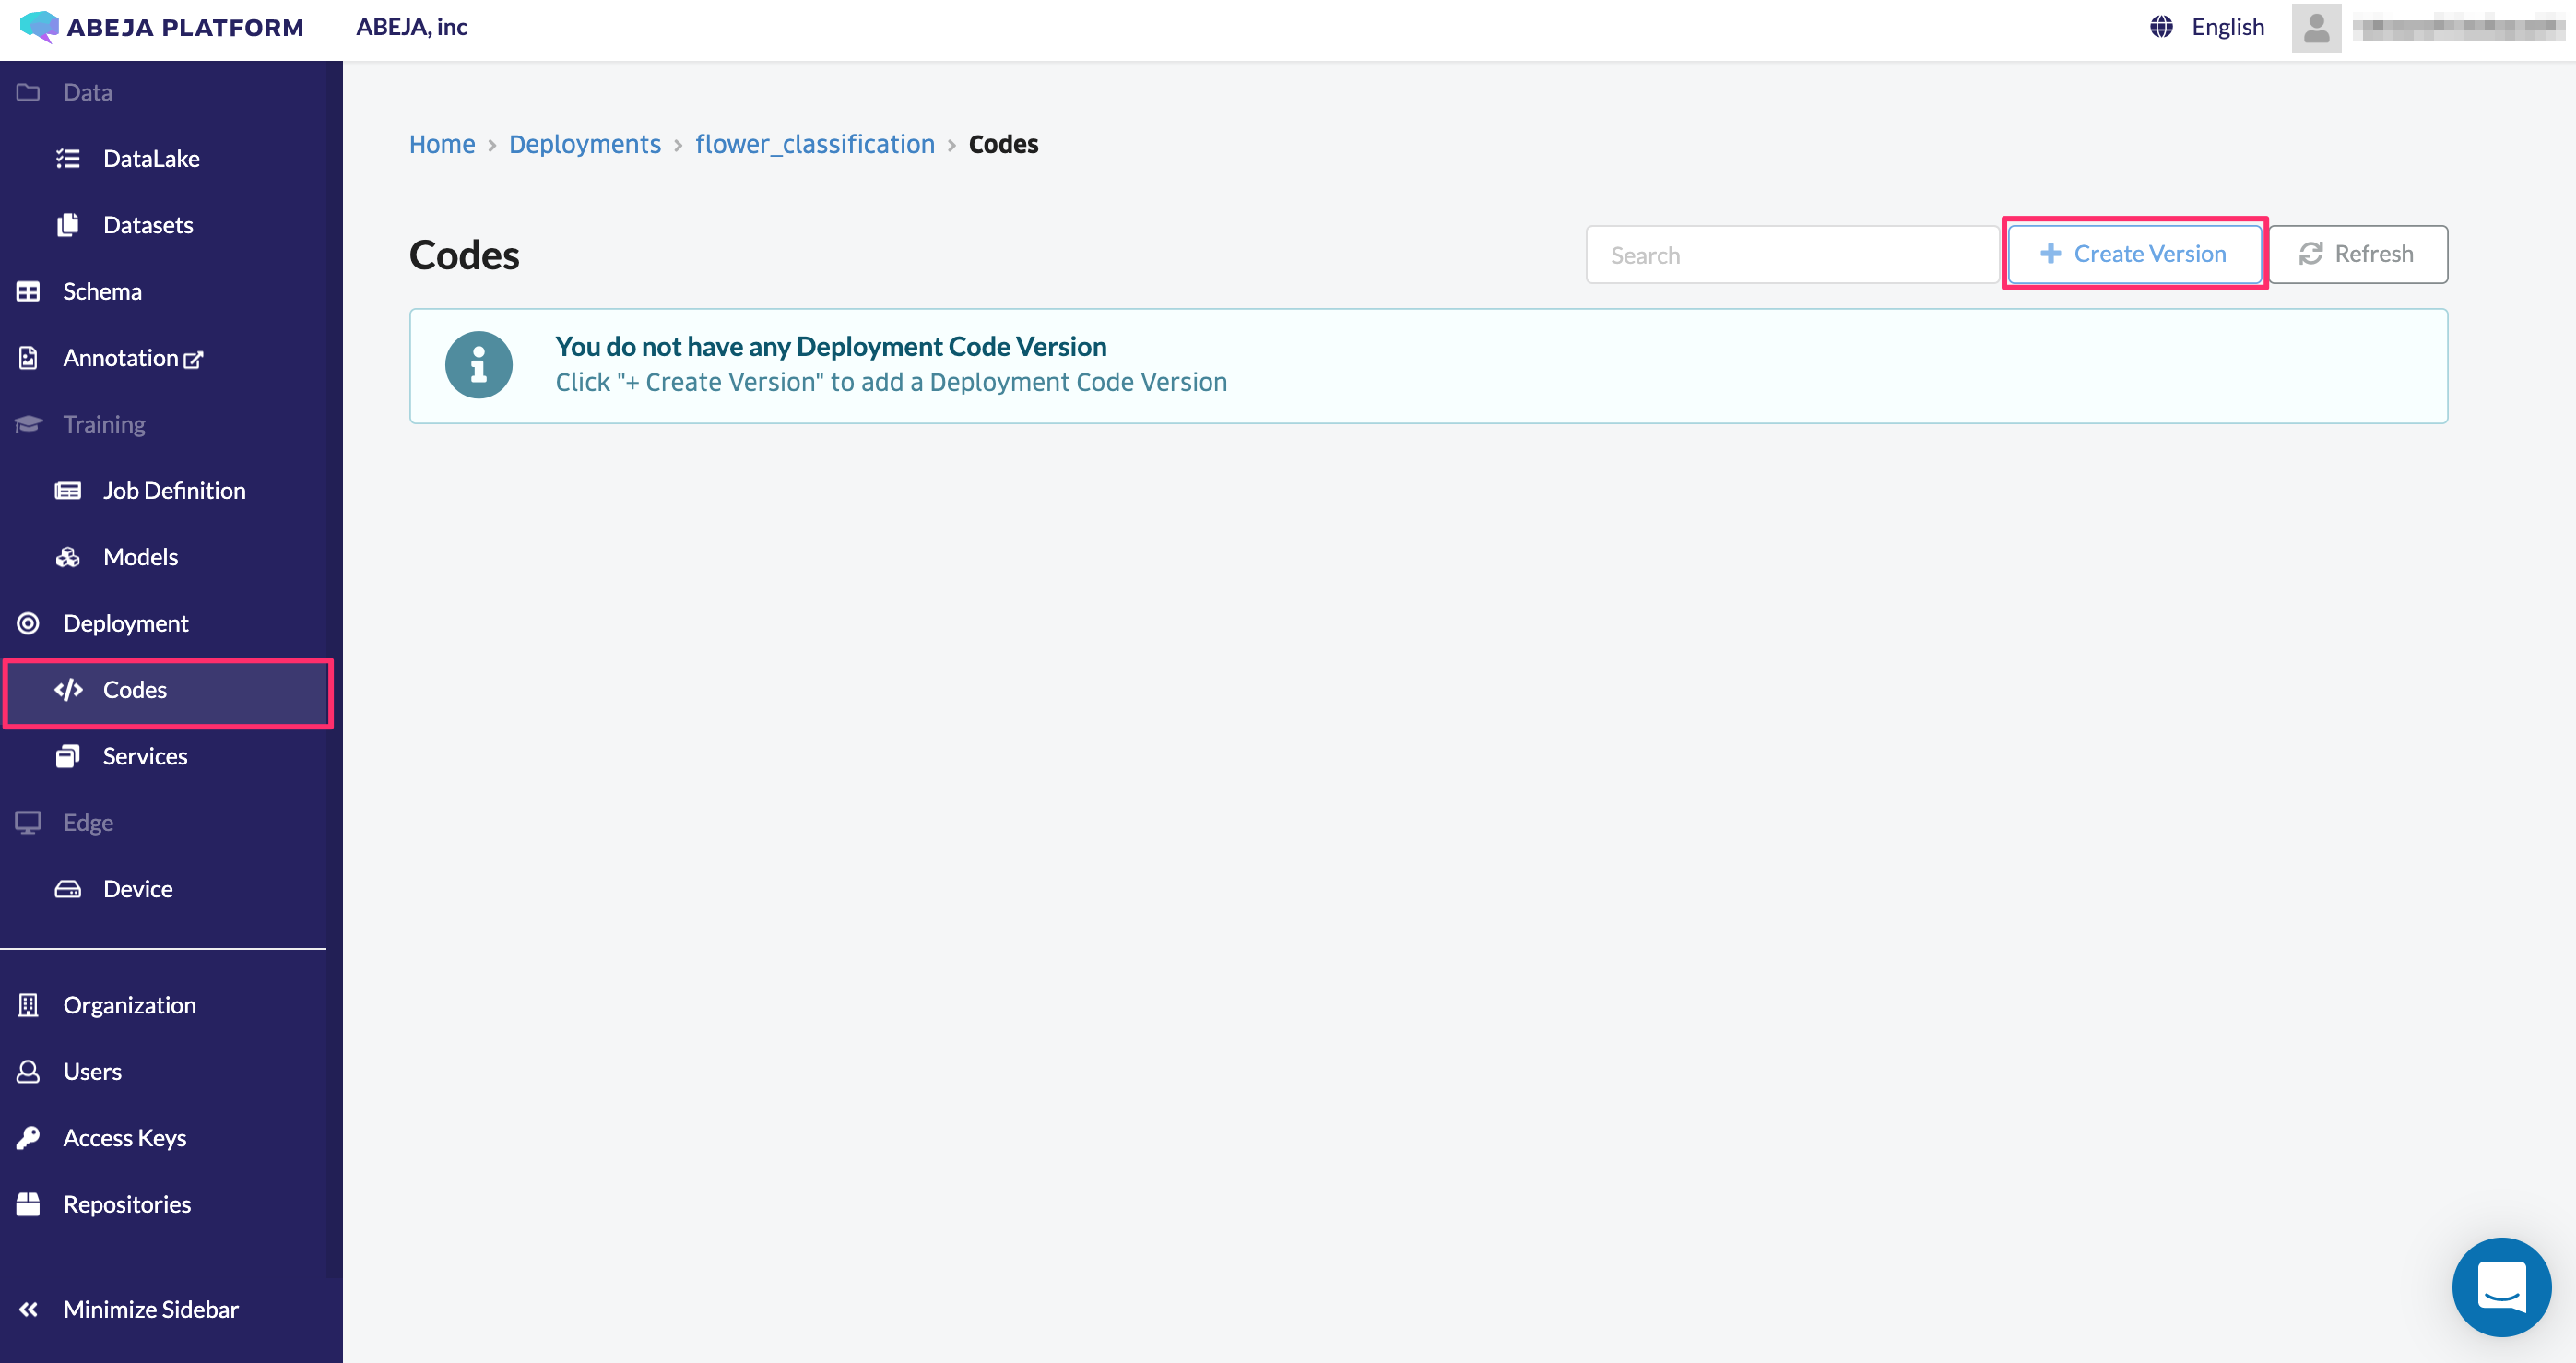Click the Codes page heading
2576x1363 pixels.
coord(464,255)
